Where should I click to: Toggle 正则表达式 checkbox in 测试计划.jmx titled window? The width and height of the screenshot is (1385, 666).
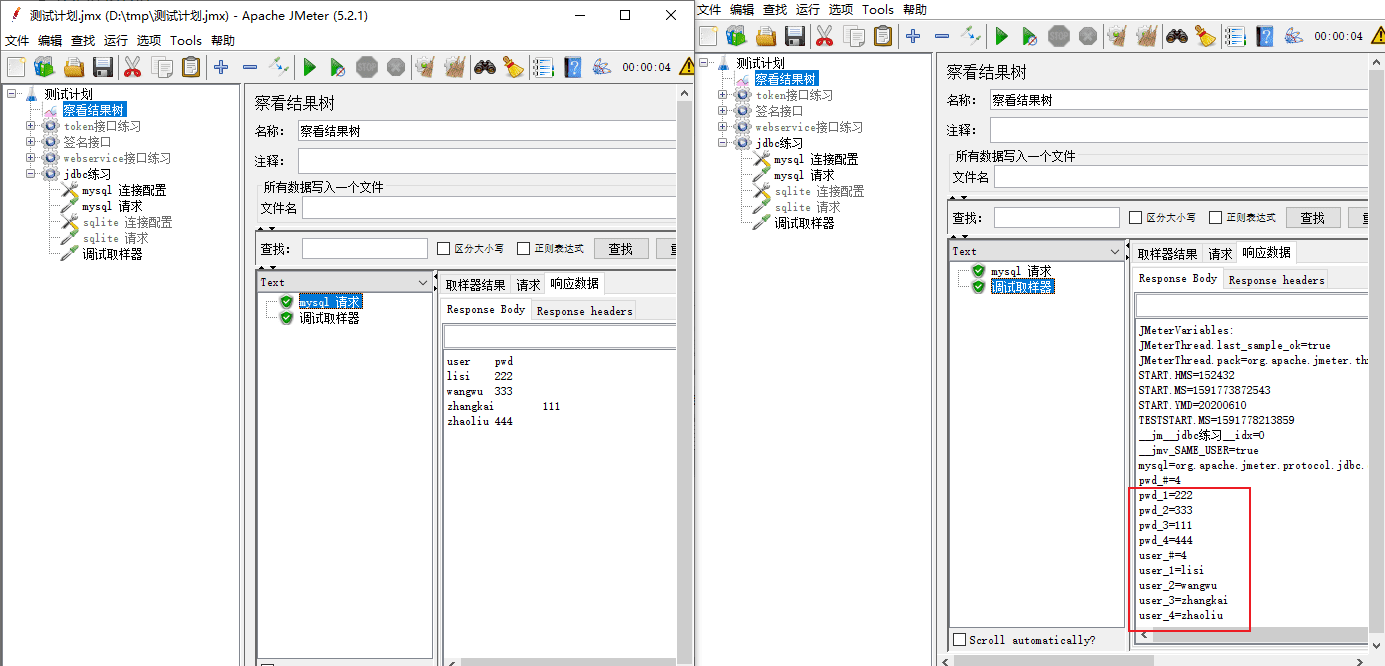[x=523, y=249]
